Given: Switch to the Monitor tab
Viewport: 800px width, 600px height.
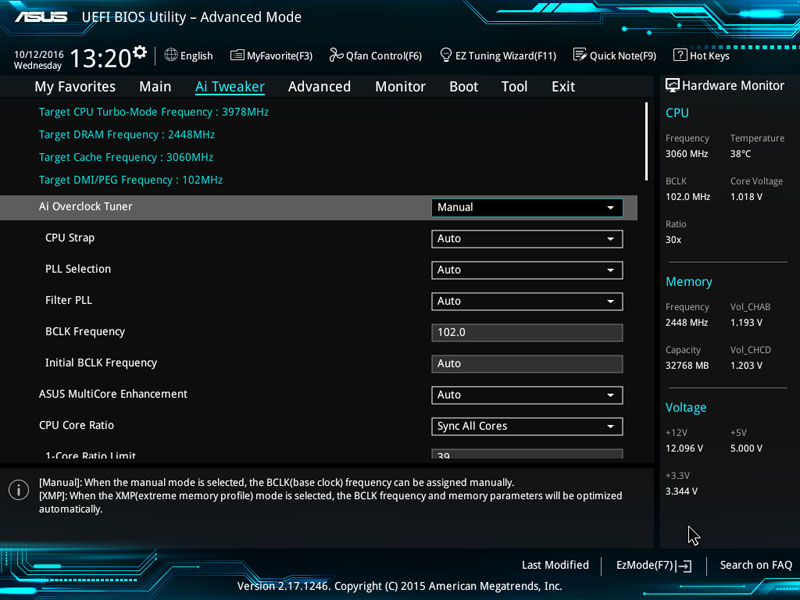Looking at the screenshot, I should tap(400, 87).
